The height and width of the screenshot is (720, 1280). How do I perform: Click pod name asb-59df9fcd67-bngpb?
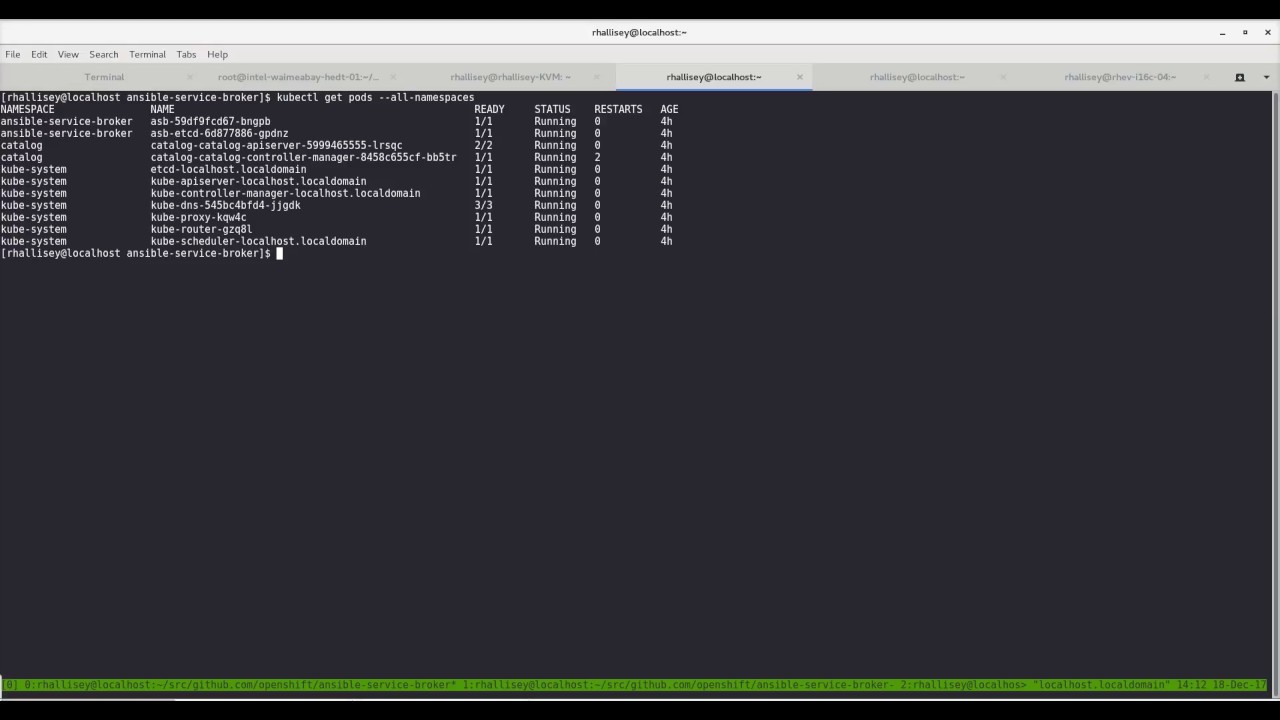(210, 121)
